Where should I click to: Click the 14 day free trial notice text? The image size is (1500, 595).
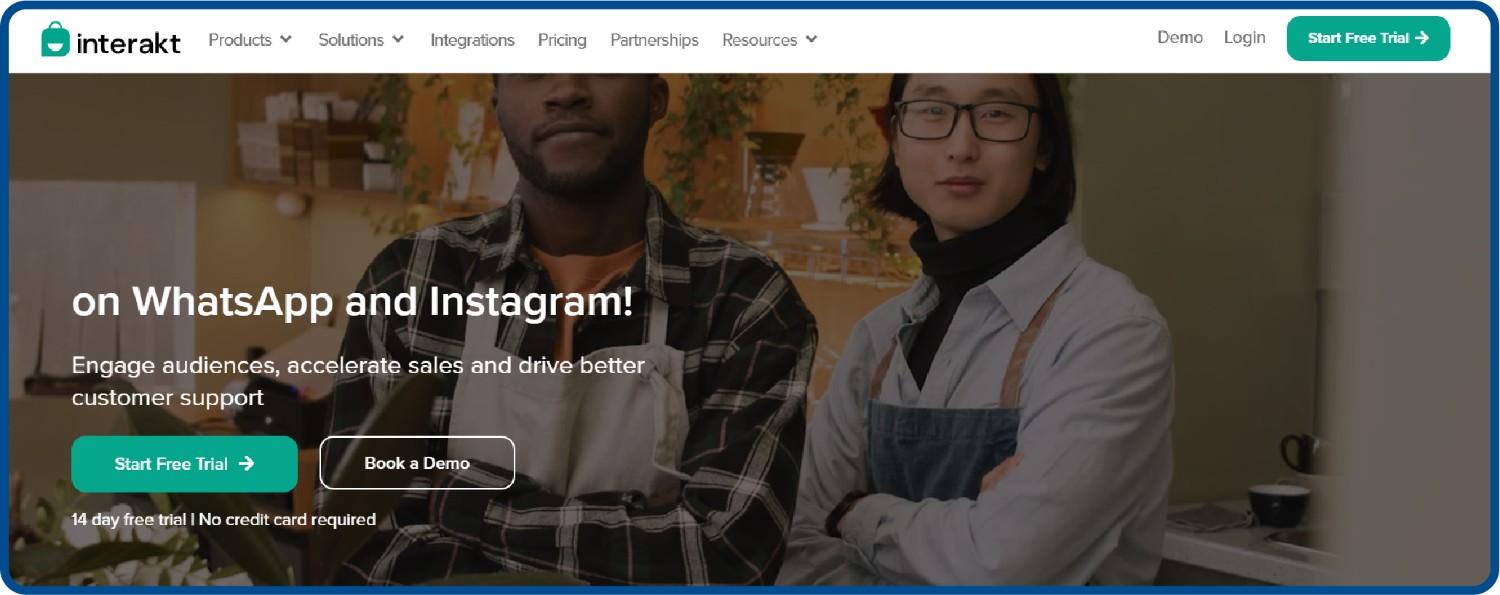tap(224, 519)
